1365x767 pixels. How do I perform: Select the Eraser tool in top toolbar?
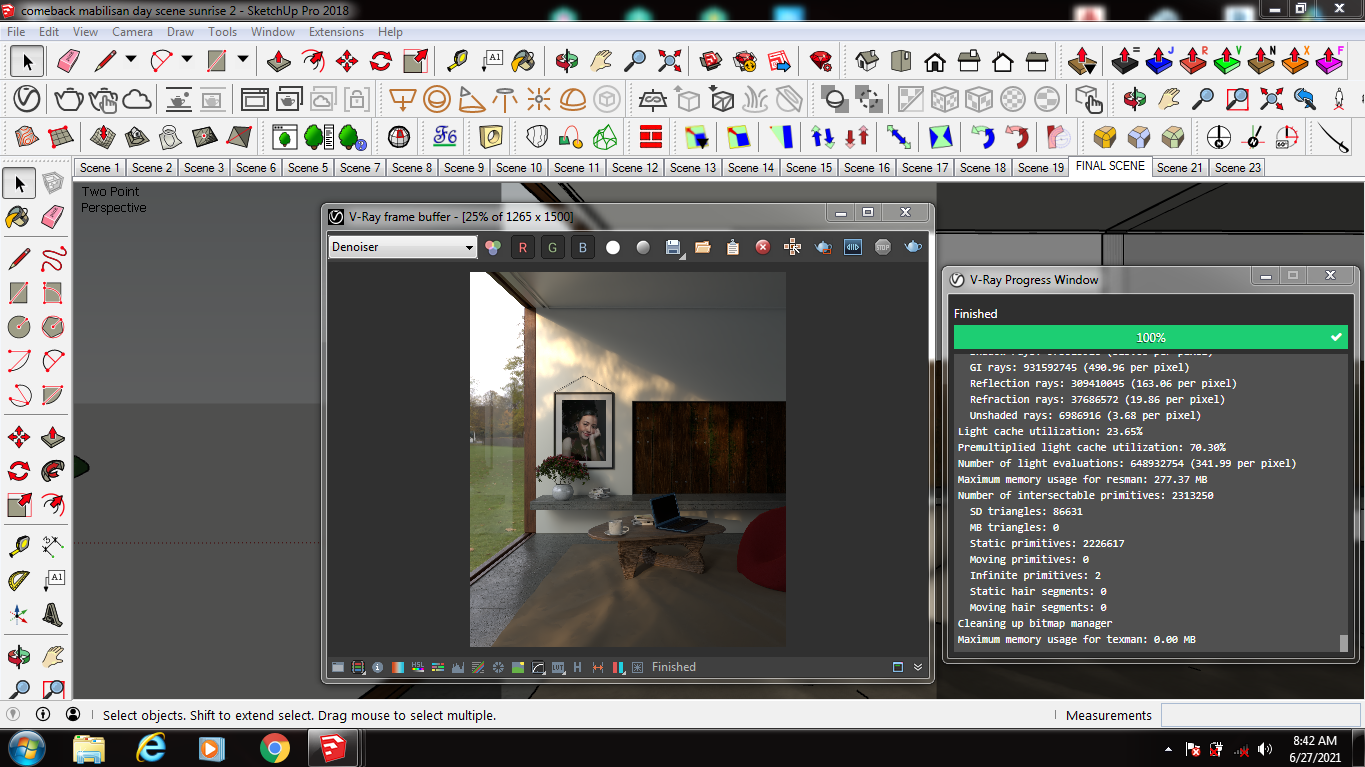pos(68,61)
